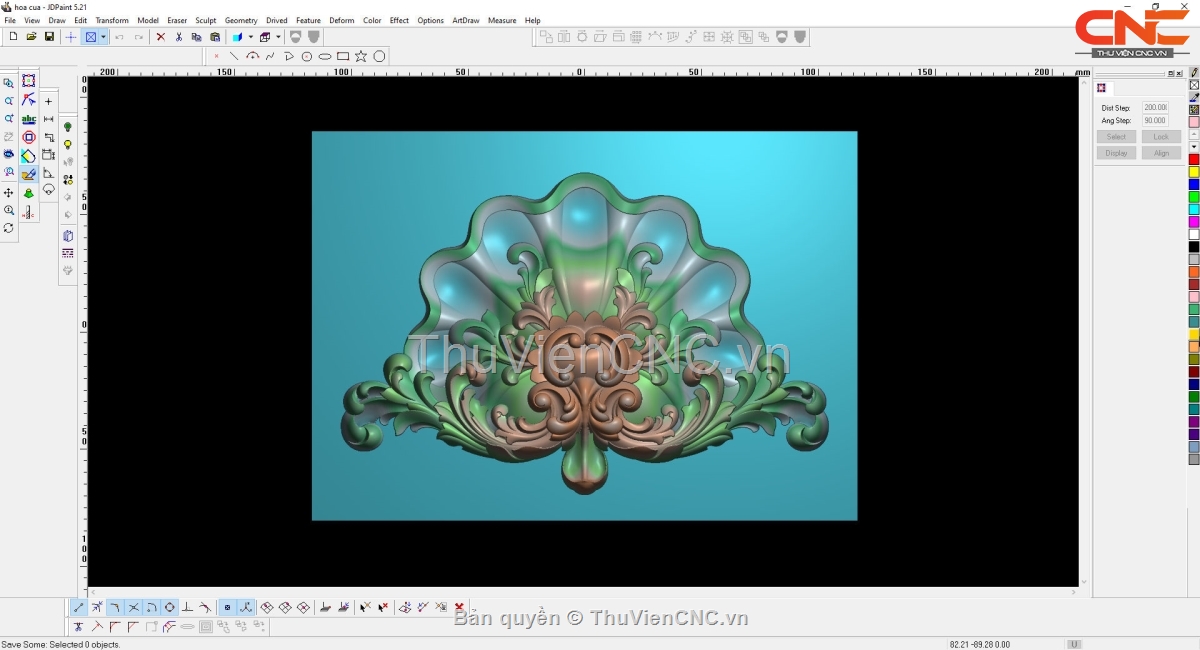Open the blue cube view dropdown arrow
1200x650 pixels.
click(250, 37)
